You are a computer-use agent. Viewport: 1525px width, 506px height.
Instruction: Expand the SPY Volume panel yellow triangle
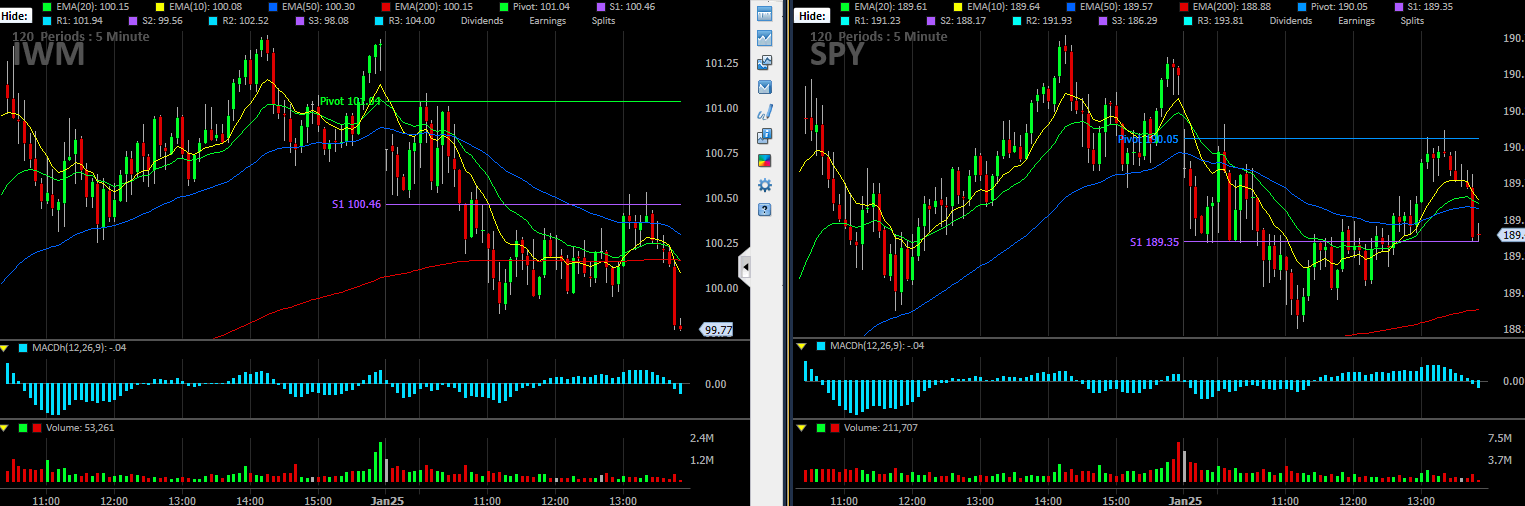point(800,428)
